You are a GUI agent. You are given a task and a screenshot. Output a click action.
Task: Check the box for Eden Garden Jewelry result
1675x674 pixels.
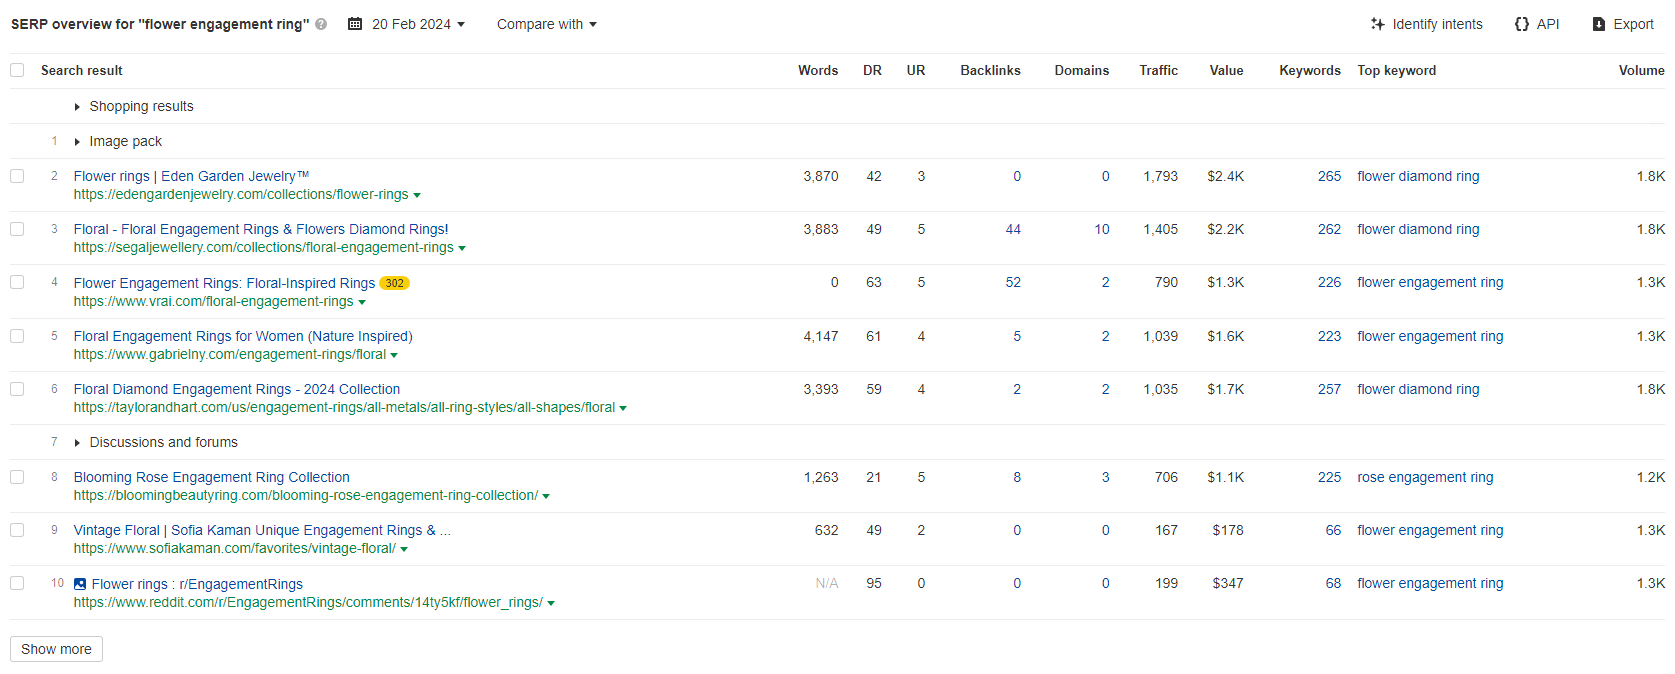17,176
